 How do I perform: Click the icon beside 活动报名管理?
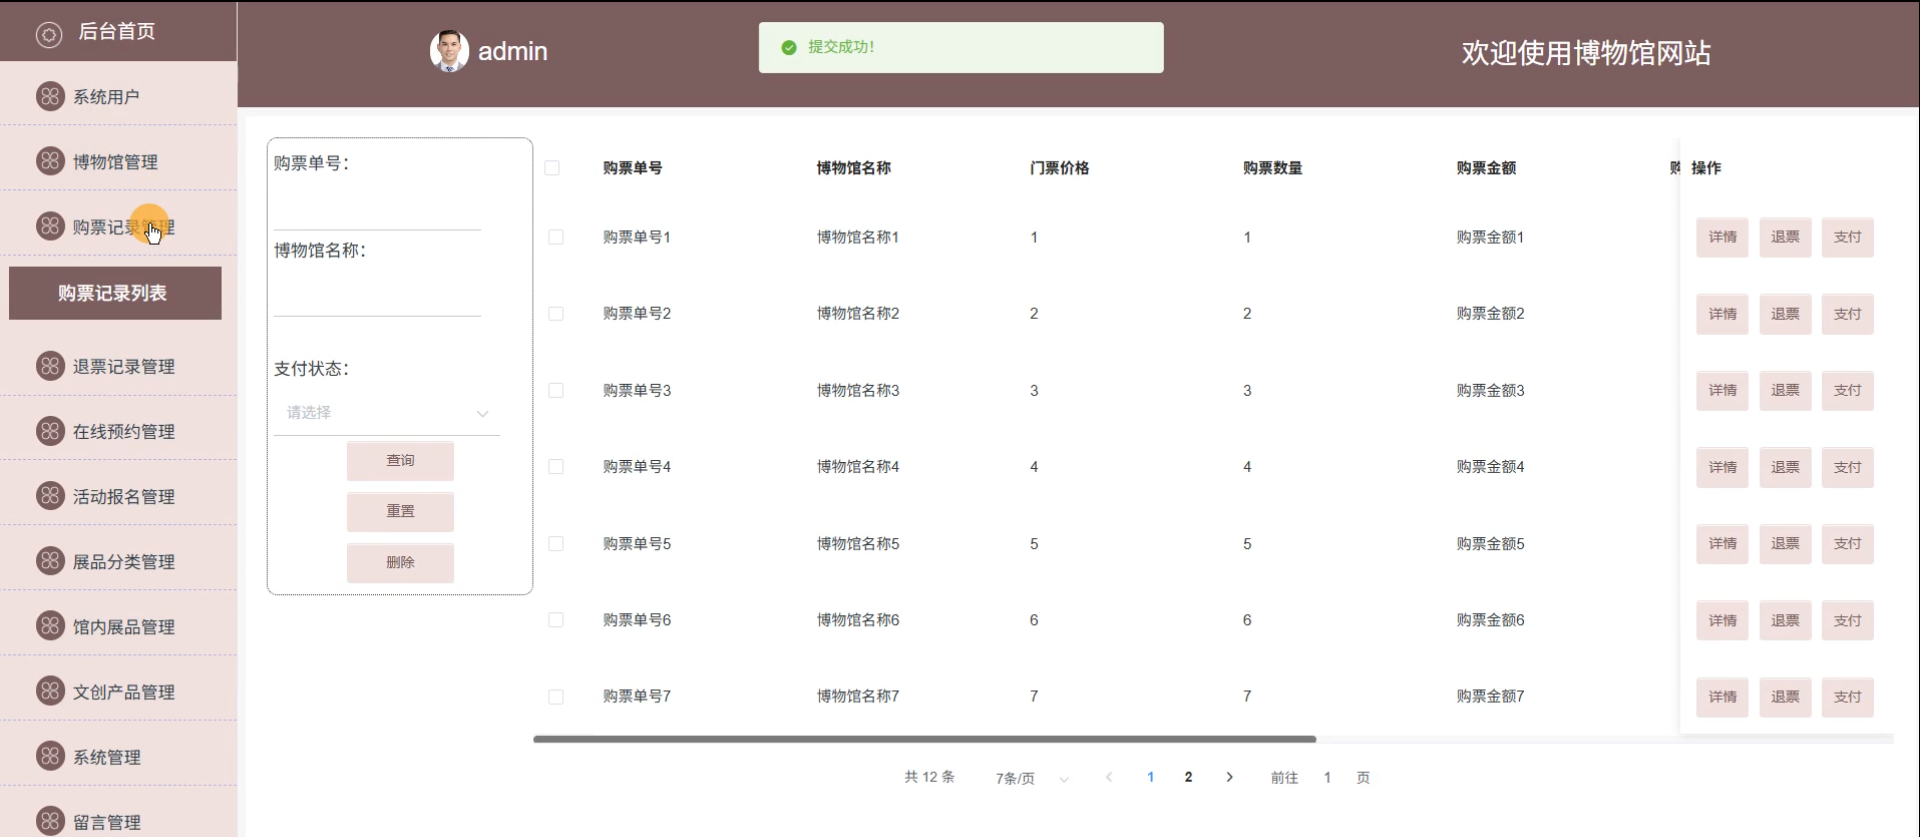point(50,496)
